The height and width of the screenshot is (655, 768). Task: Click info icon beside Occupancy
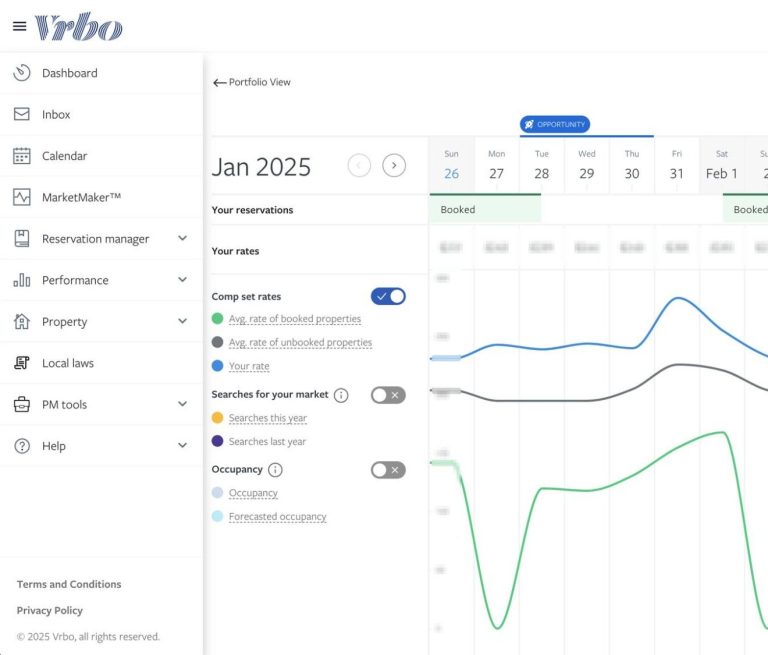275,470
